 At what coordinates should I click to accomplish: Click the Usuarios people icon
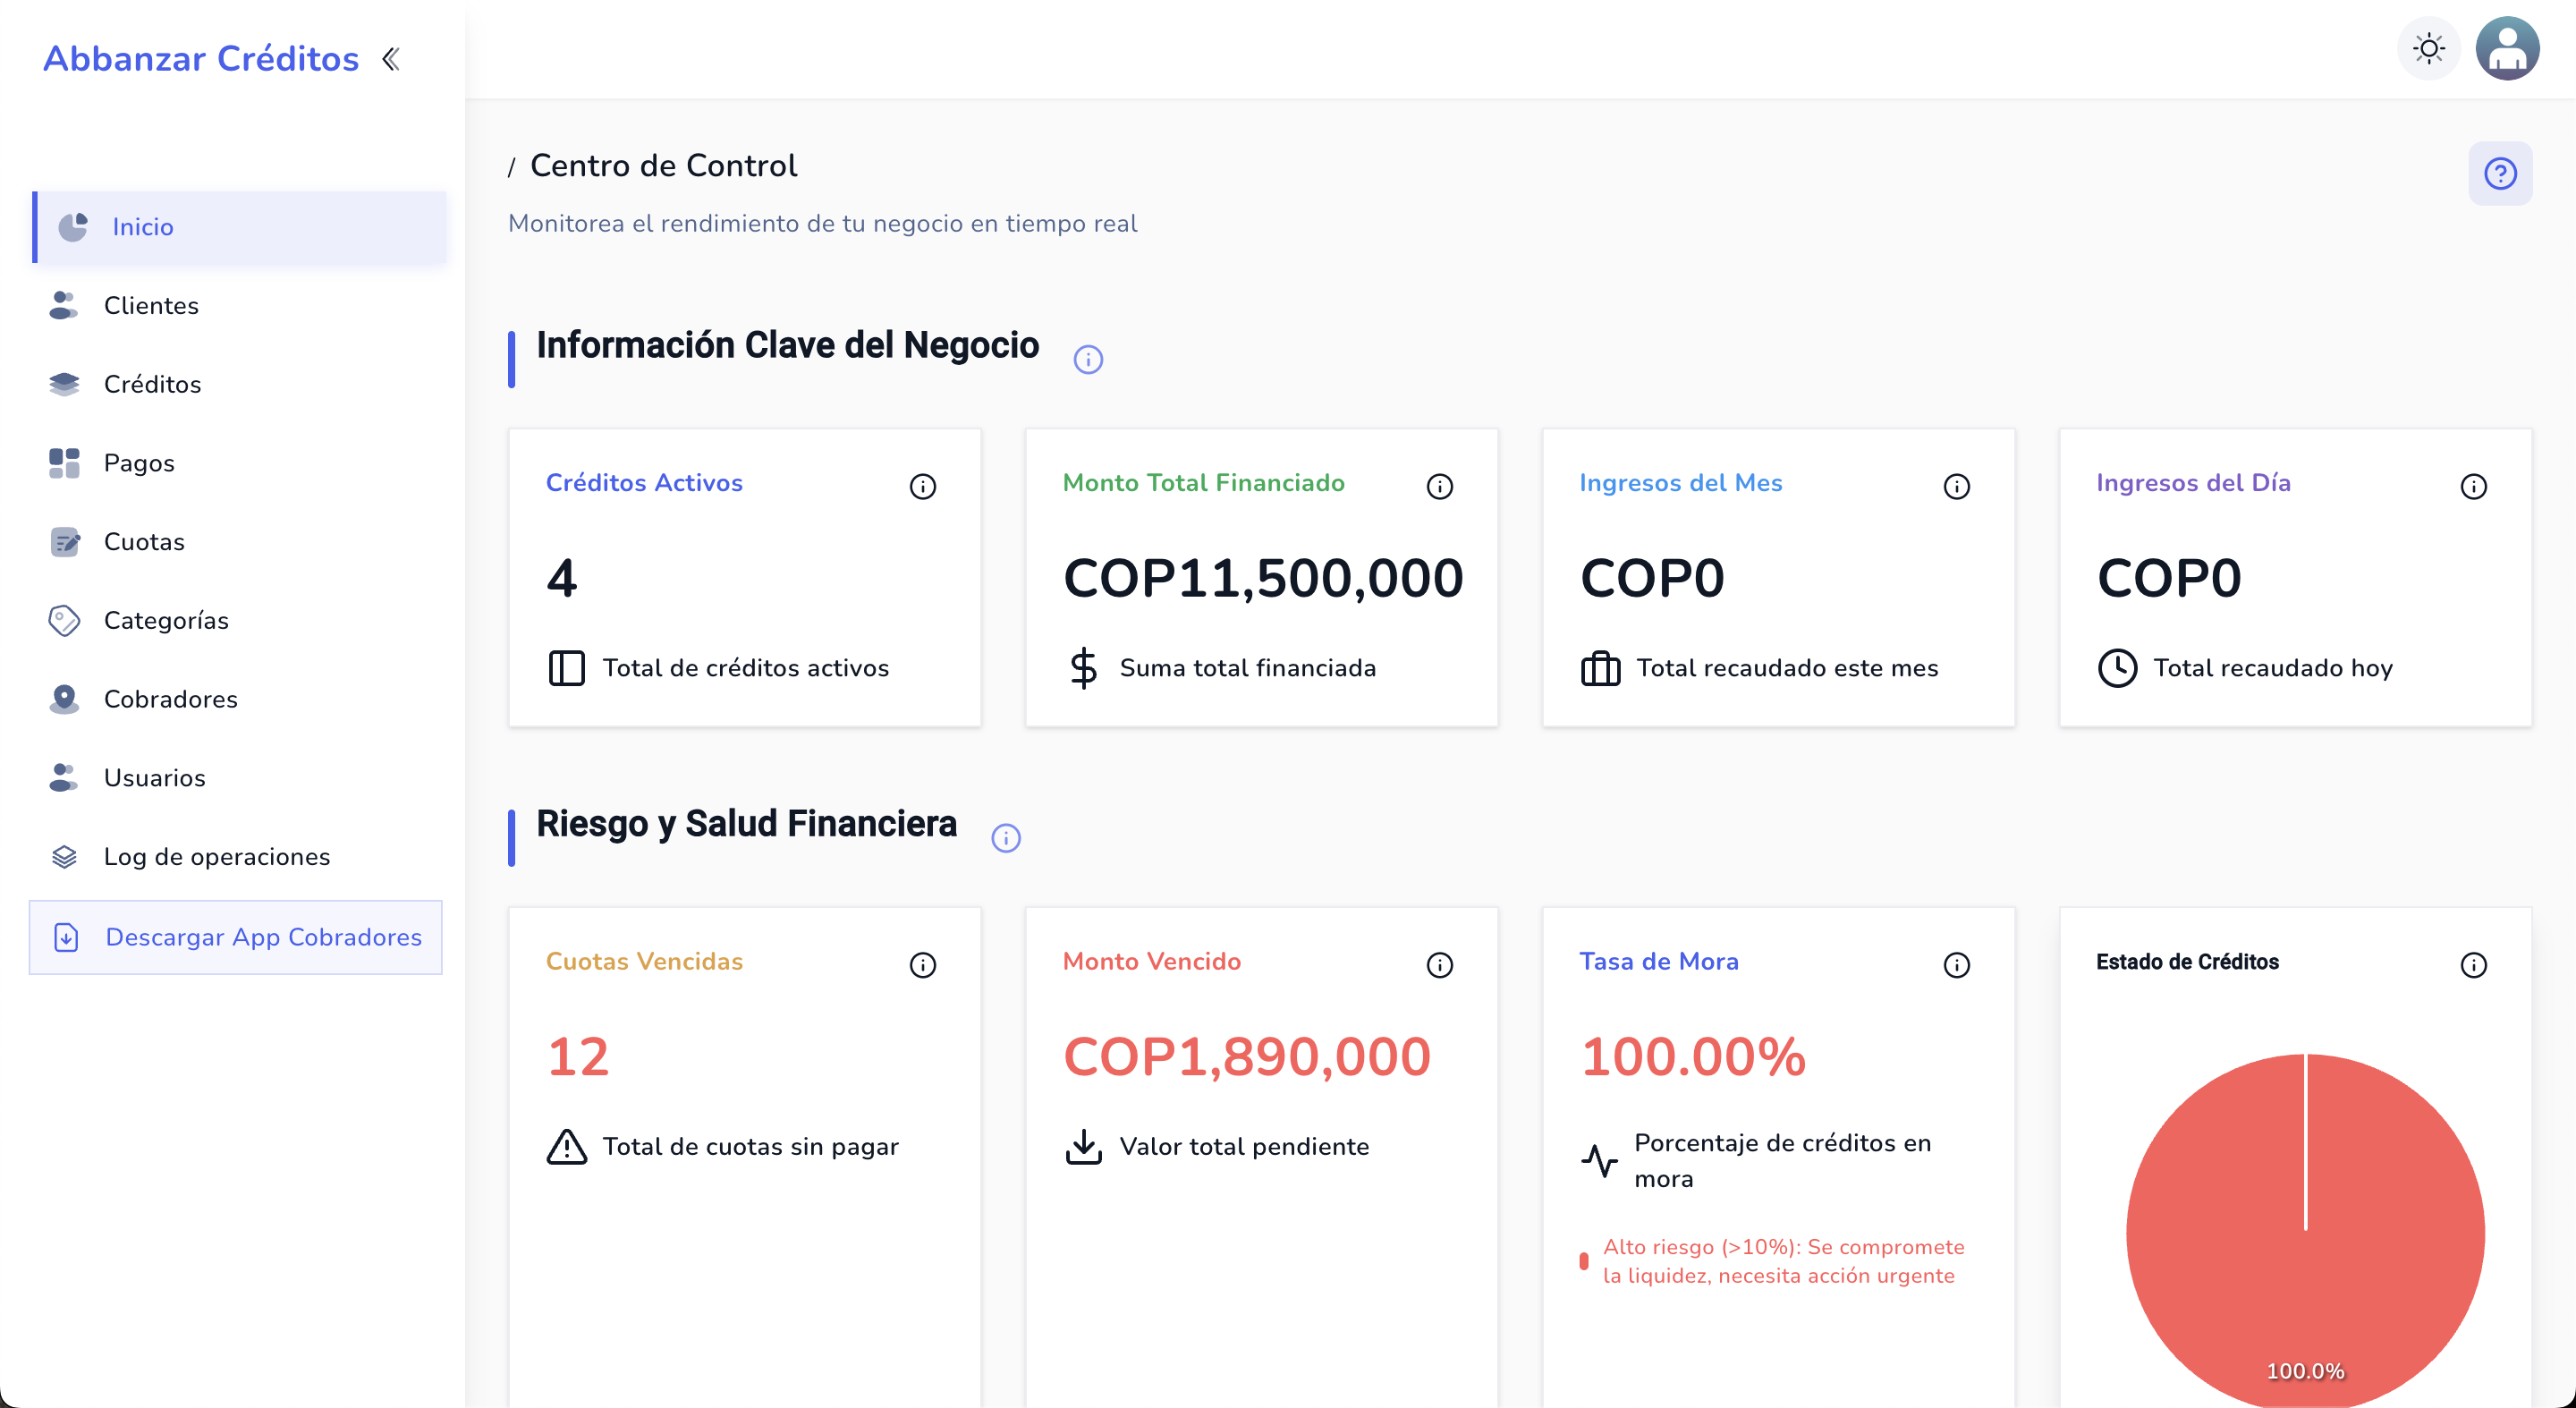click(x=64, y=777)
